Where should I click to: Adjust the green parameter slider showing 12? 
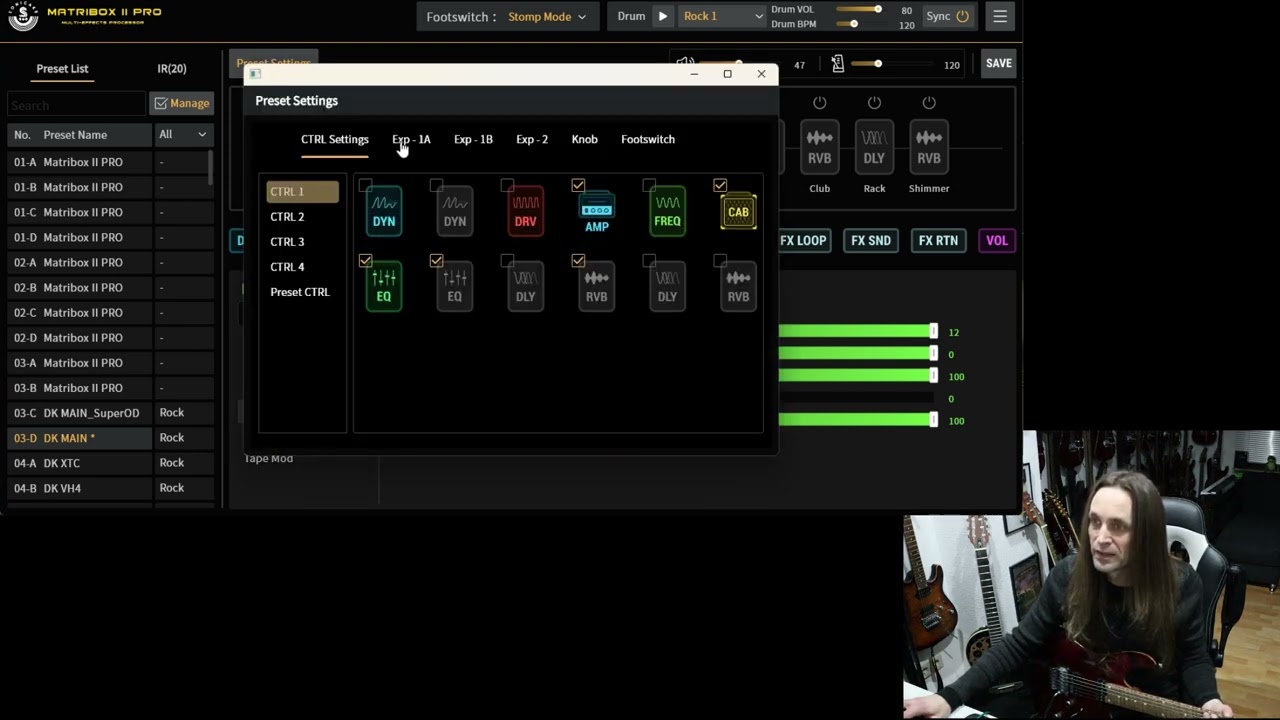pos(858,332)
